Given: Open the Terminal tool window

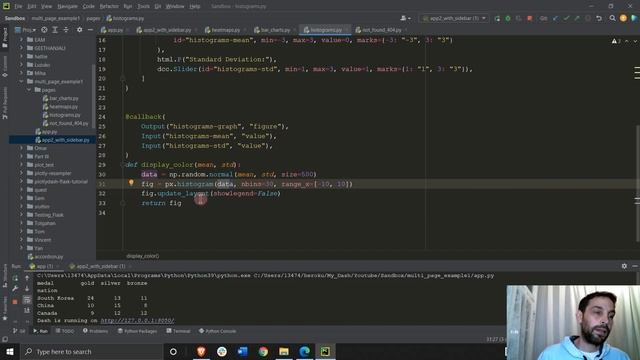Looking at the screenshot, I should pos(178,331).
